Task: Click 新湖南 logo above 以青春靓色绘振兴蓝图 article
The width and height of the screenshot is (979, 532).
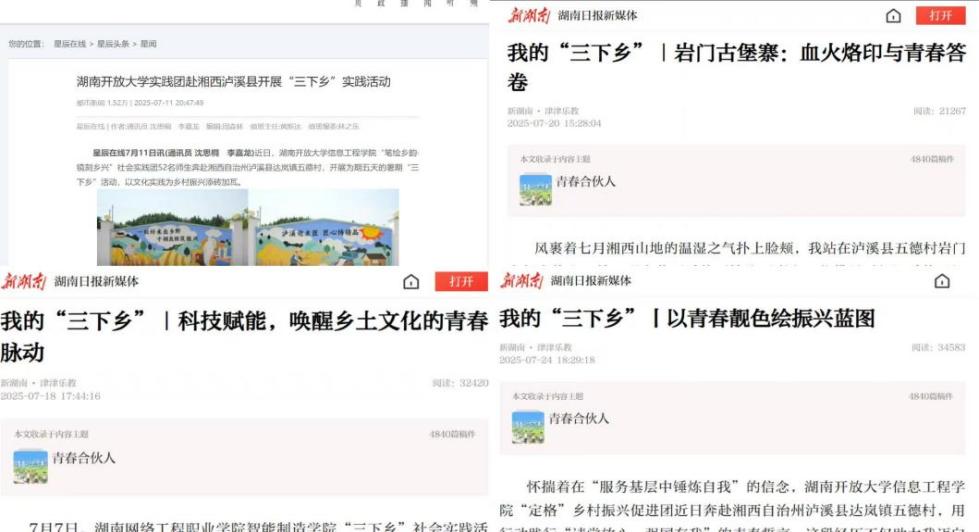Action: point(521,281)
